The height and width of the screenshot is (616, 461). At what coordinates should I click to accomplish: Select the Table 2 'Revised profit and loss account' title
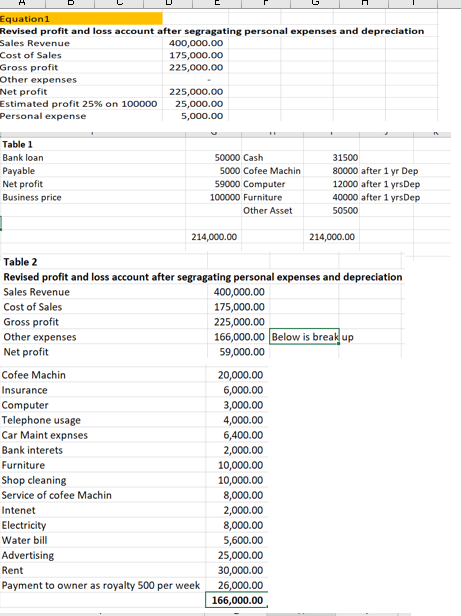(x=203, y=277)
